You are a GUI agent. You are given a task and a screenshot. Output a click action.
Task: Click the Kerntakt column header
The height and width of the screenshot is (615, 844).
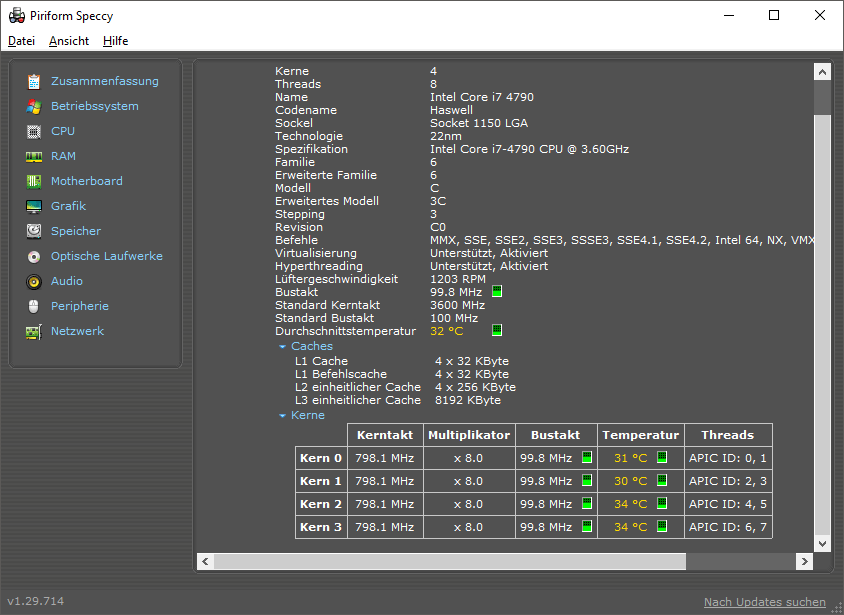click(385, 435)
